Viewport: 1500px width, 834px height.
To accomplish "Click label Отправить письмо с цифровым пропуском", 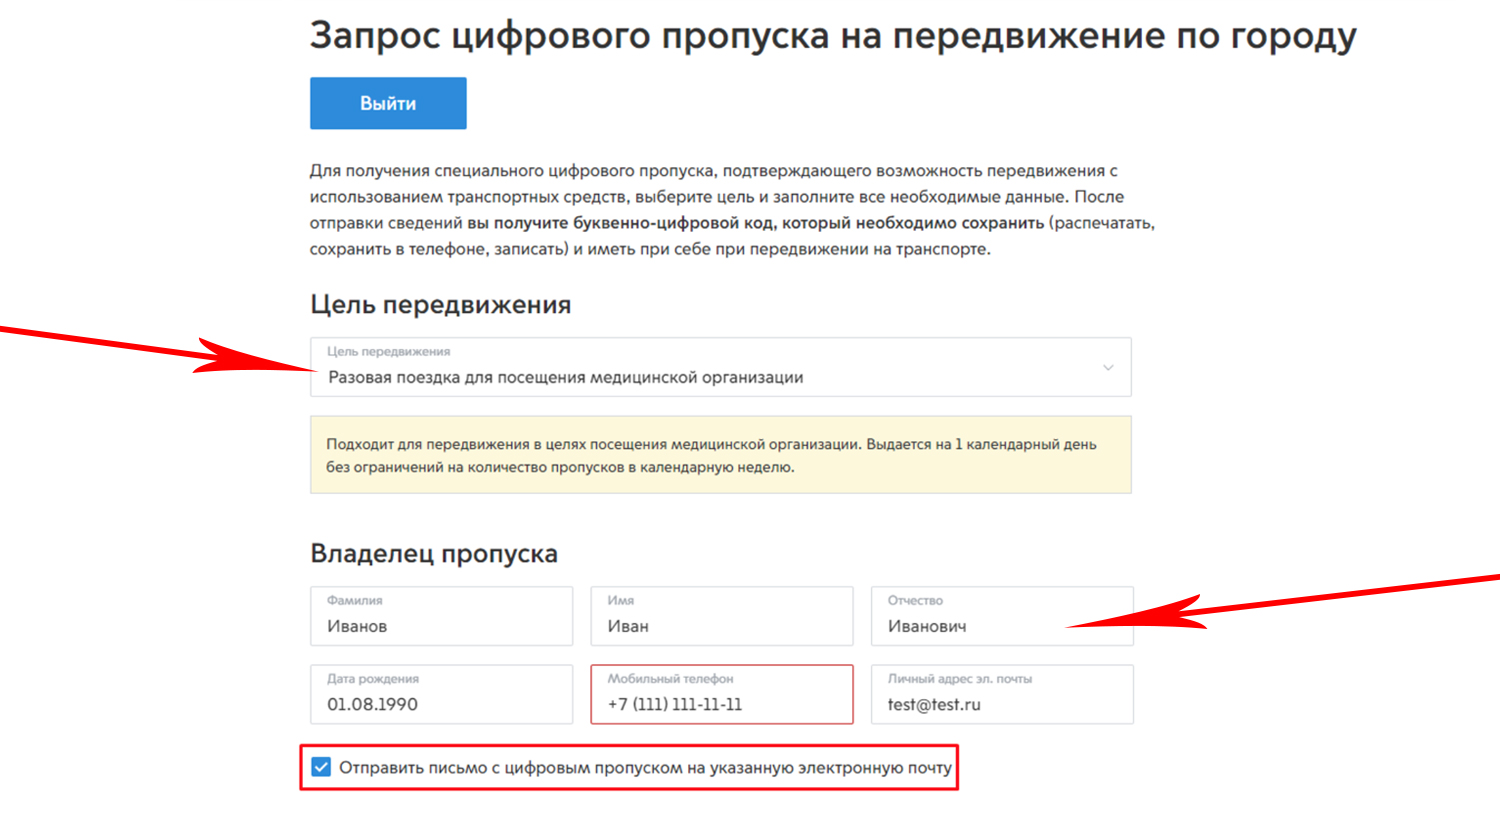I will pos(645,768).
